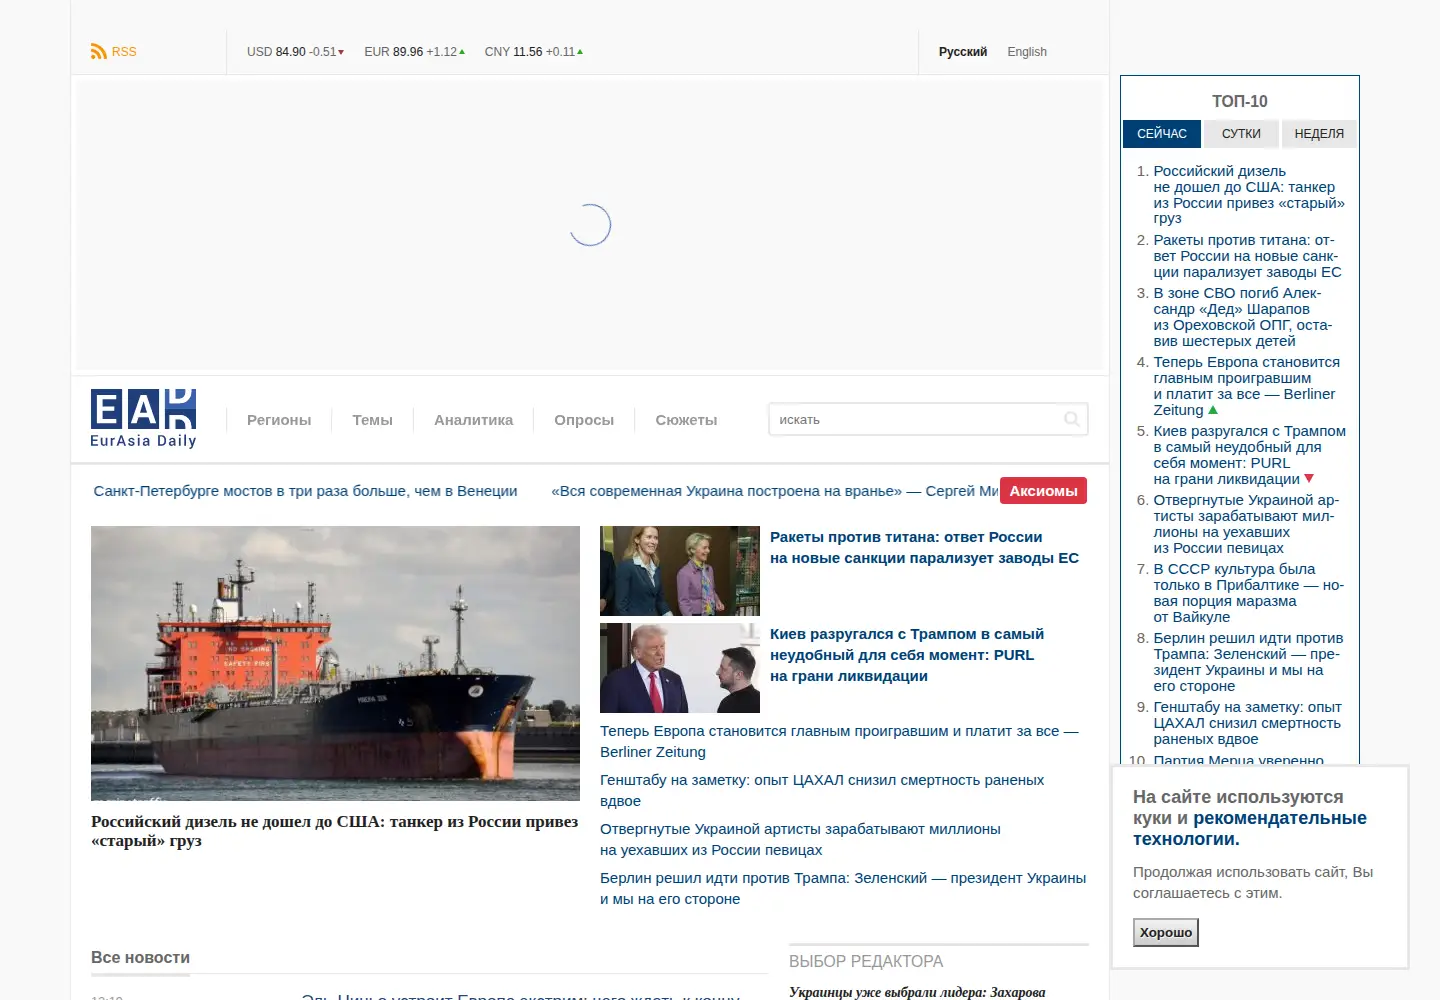Click the search magnifier icon

tap(1071, 420)
